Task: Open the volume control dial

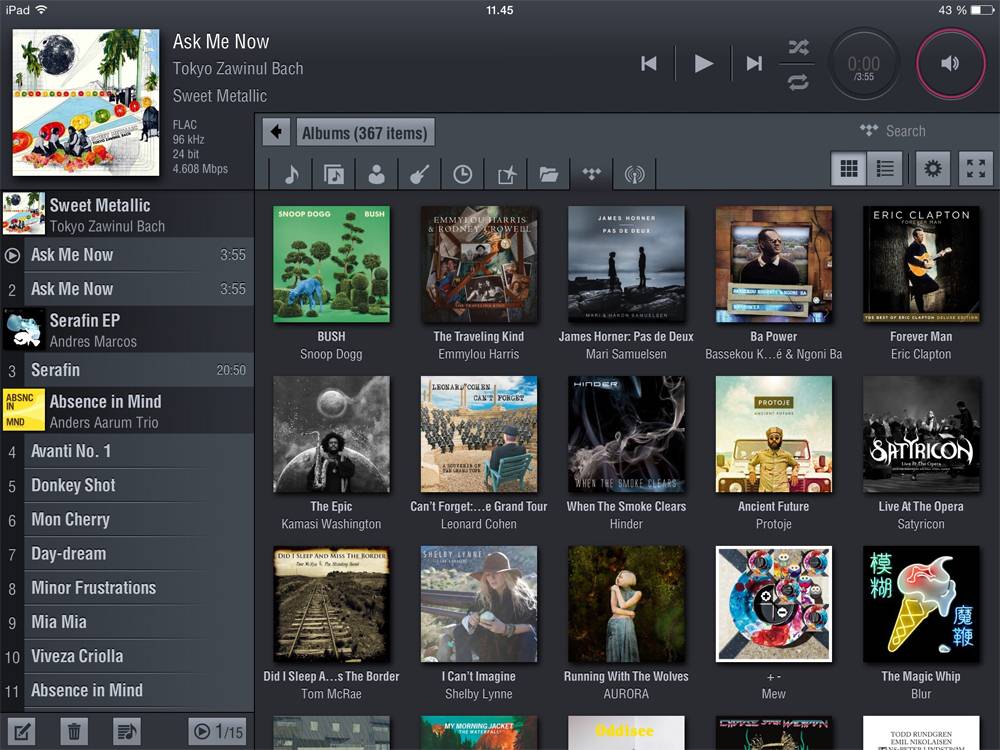Action: pyautogui.click(x=950, y=63)
